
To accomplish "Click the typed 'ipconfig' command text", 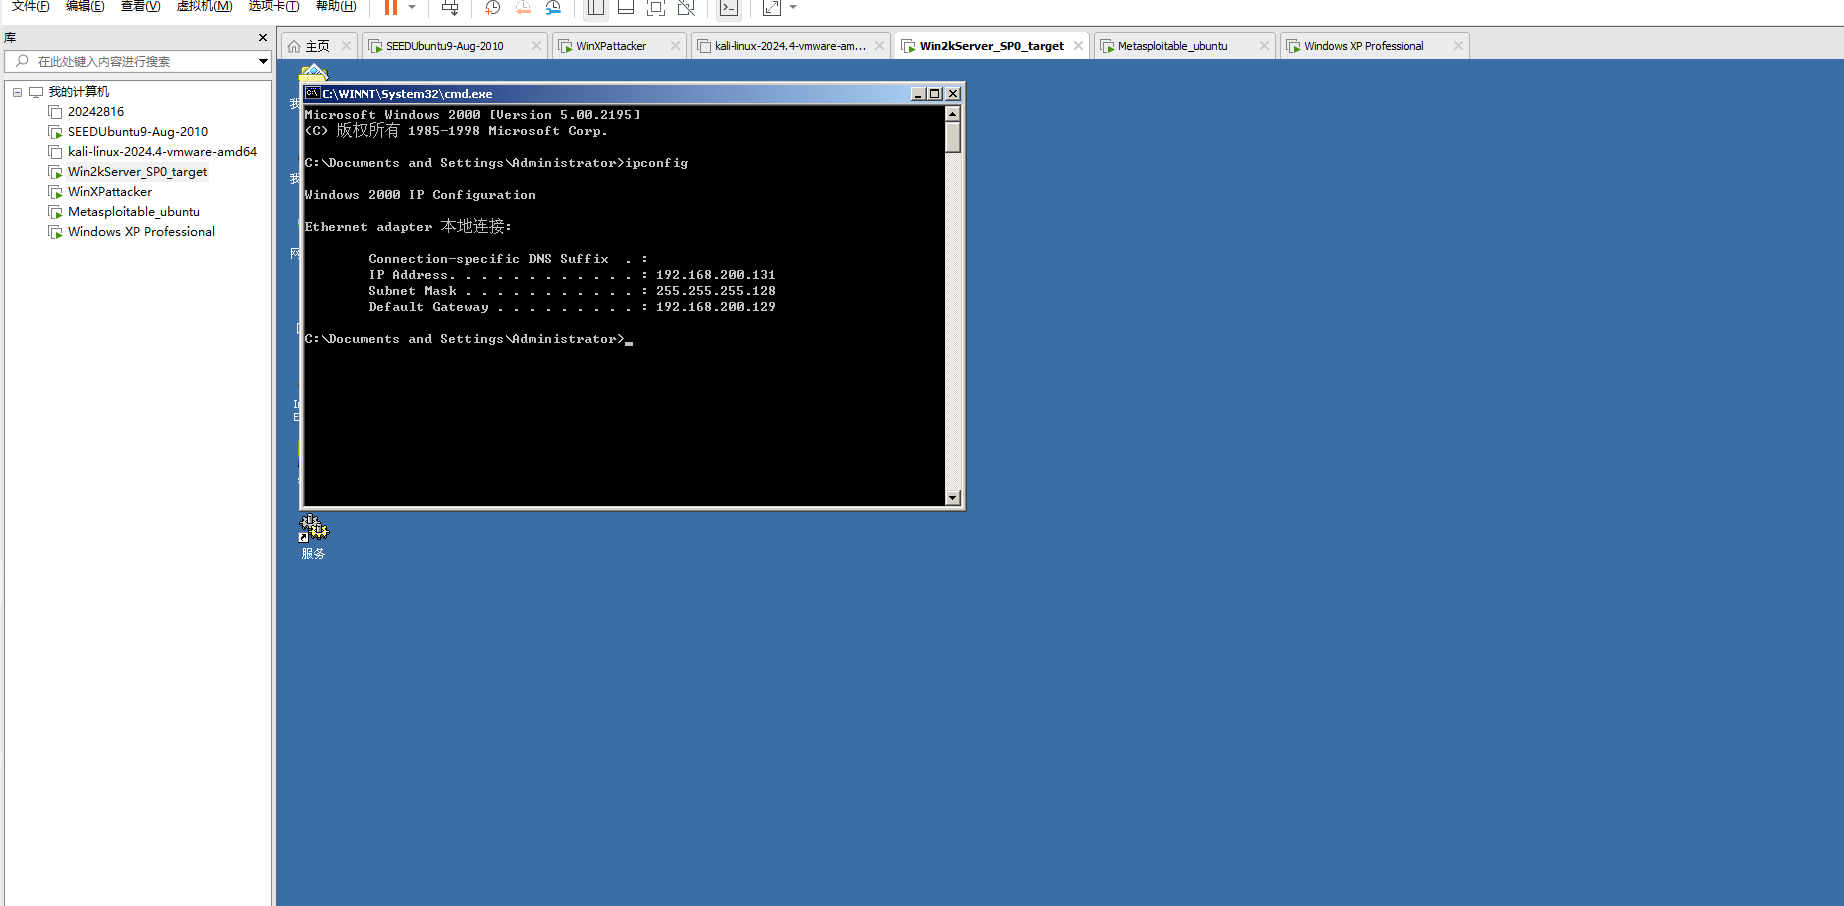I will pos(657,163).
